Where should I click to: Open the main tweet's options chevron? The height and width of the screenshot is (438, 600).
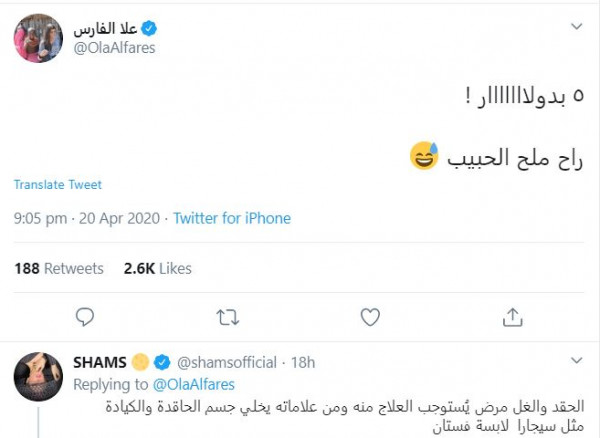pyautogui.click(x=577, y=26)
